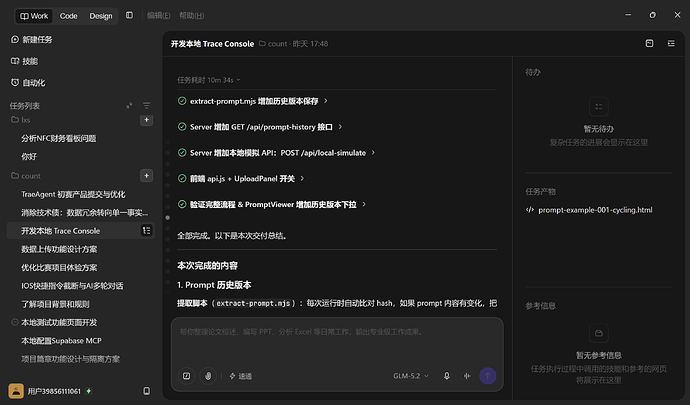The width and height of the screenshot is (690, 405).
Task: Click the inline code extract-prompt.mjs
Action: point(253,303)
